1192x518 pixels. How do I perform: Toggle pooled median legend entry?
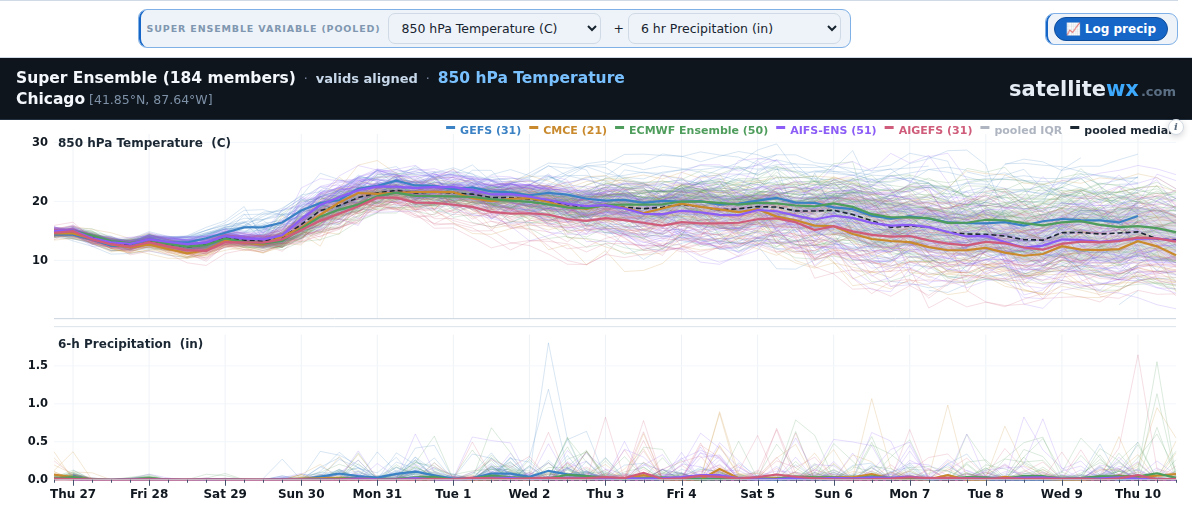point(1119,130)
